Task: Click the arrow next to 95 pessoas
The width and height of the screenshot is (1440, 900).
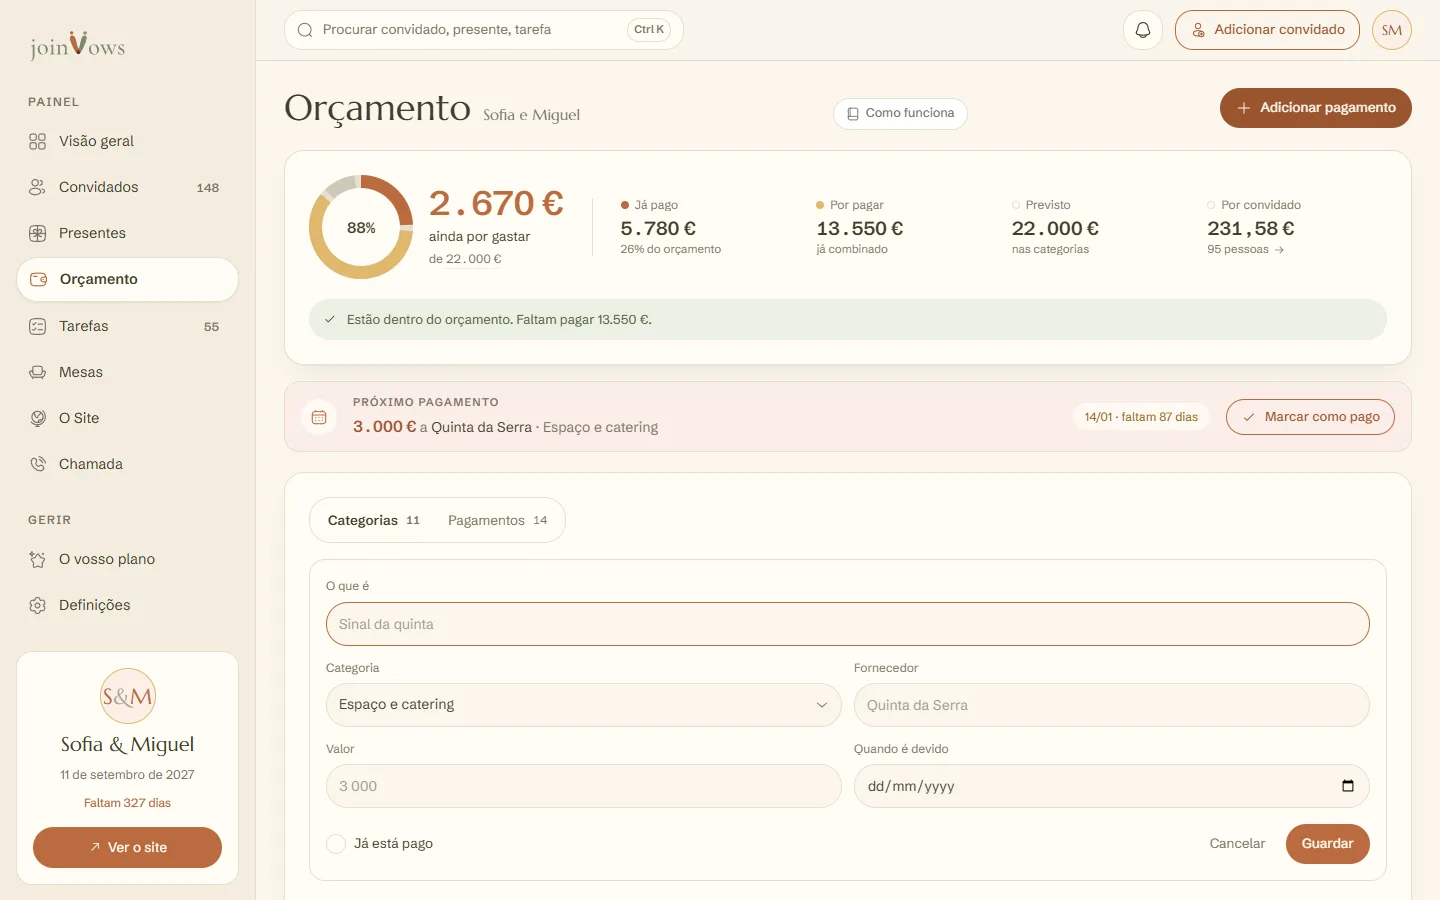Action: click(x=1280, y=250)
